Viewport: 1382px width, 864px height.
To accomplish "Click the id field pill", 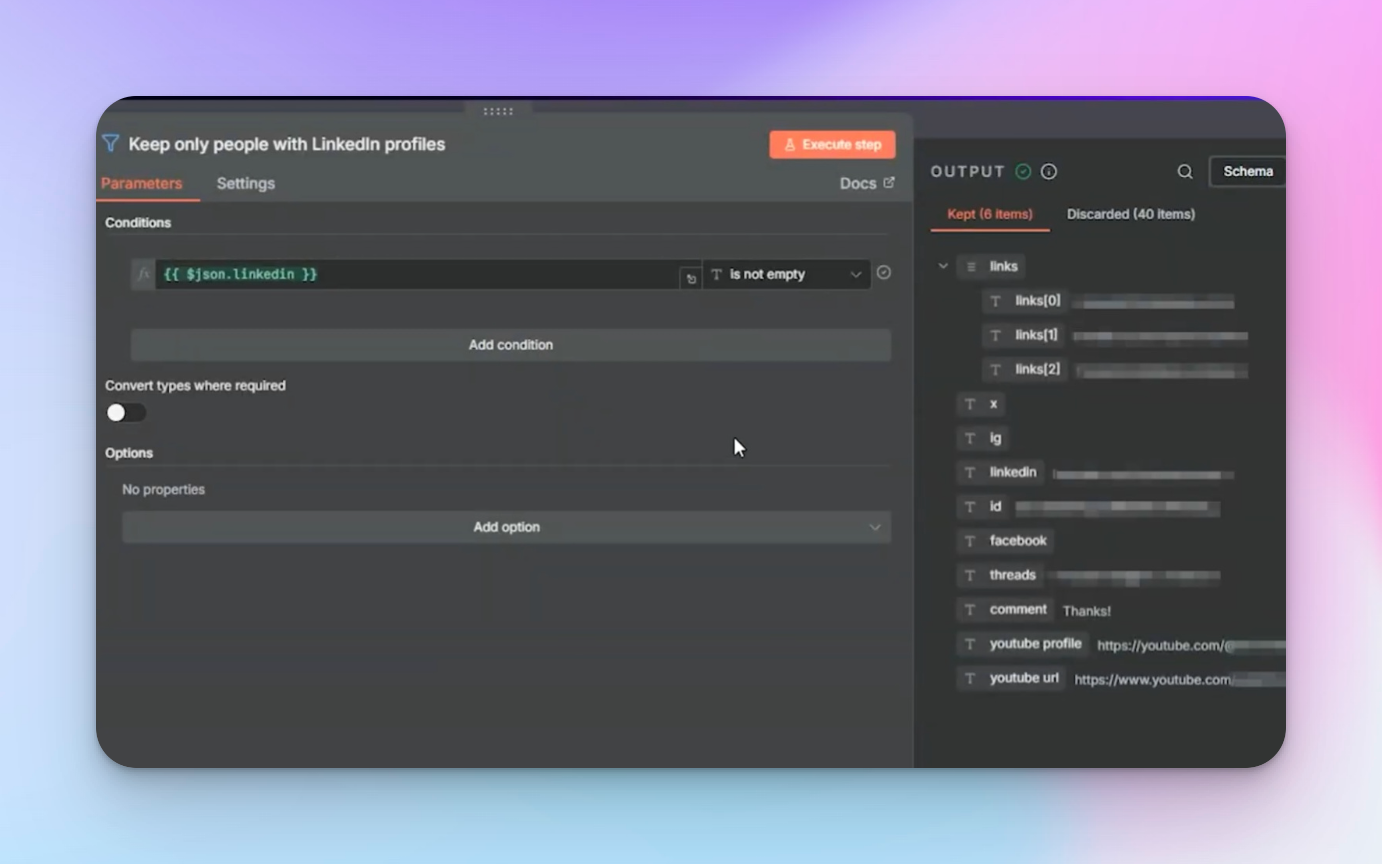I will click(983, 507).
